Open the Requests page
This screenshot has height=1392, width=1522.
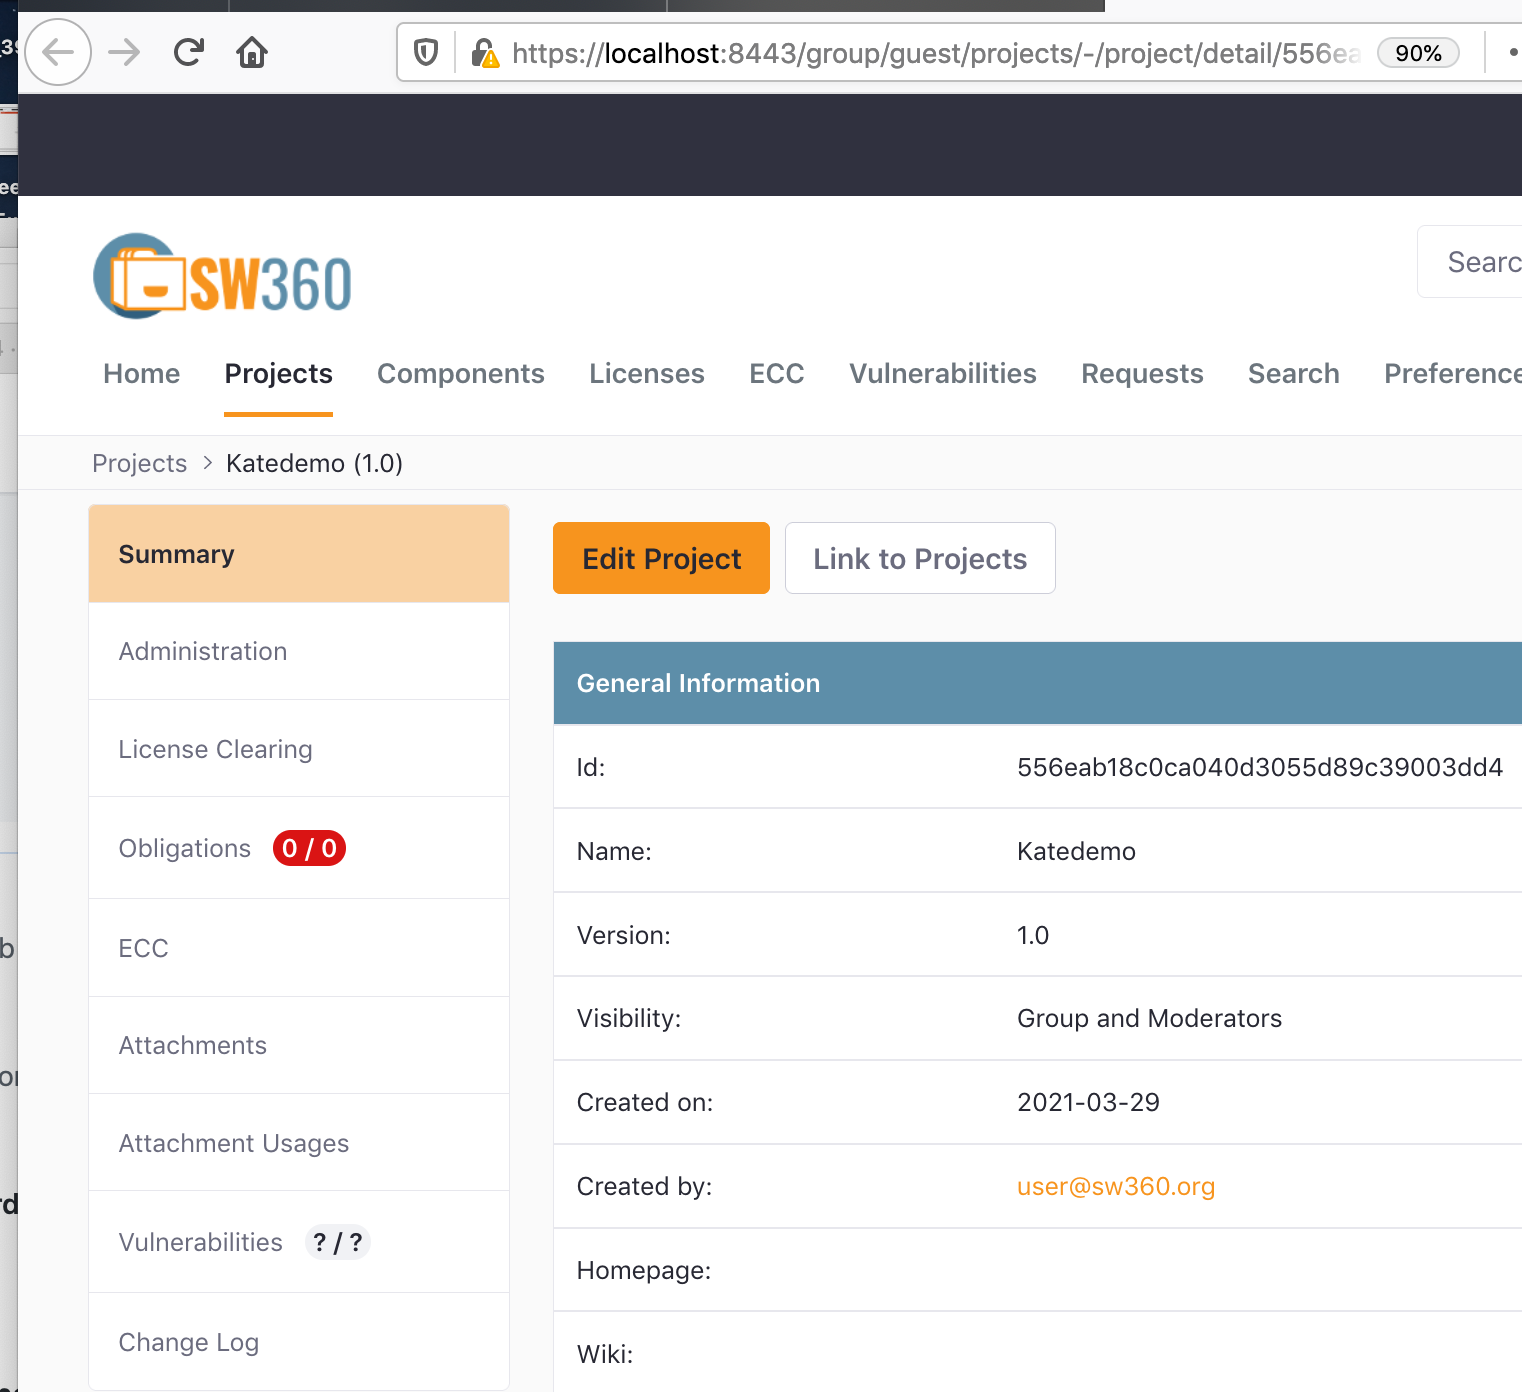(x=1142, y=374)
